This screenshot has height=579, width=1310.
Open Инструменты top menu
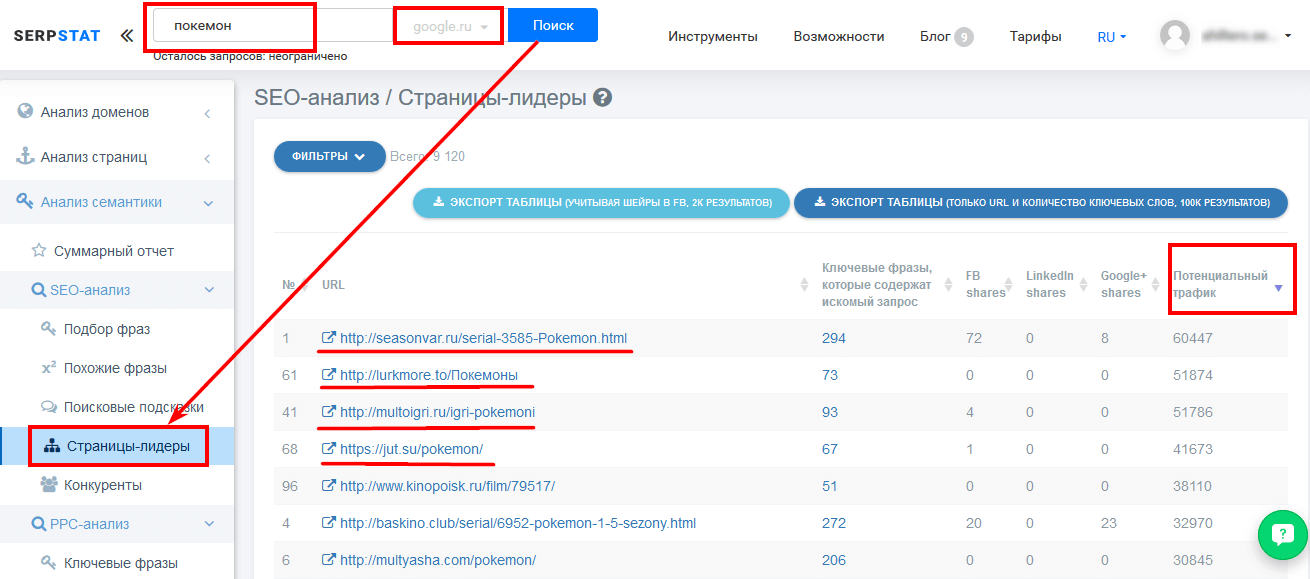(x=712, y=37)
